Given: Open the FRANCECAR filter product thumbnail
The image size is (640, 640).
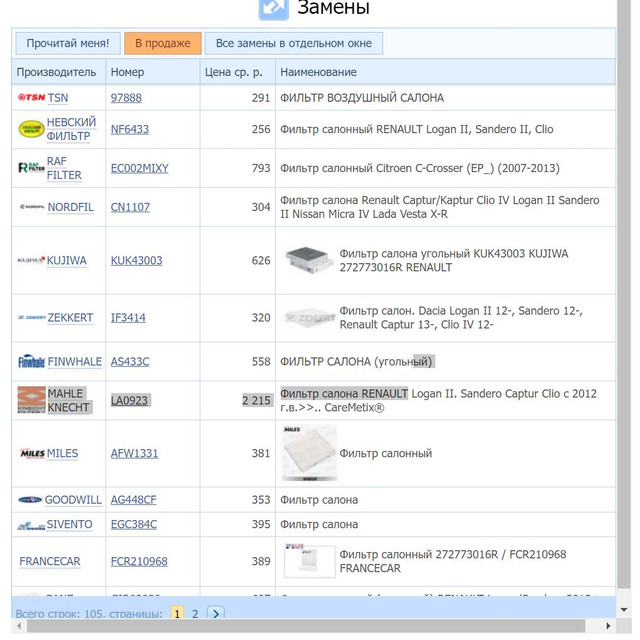Looking at the screenshot, I should tap(309, 561).
